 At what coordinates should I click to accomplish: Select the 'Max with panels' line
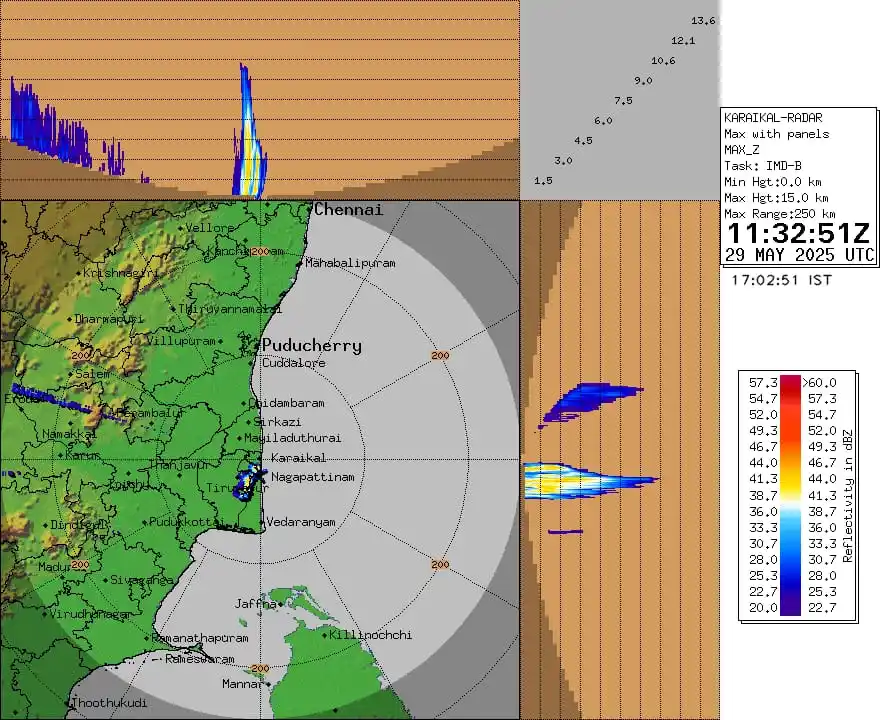[x=776, y=134]
